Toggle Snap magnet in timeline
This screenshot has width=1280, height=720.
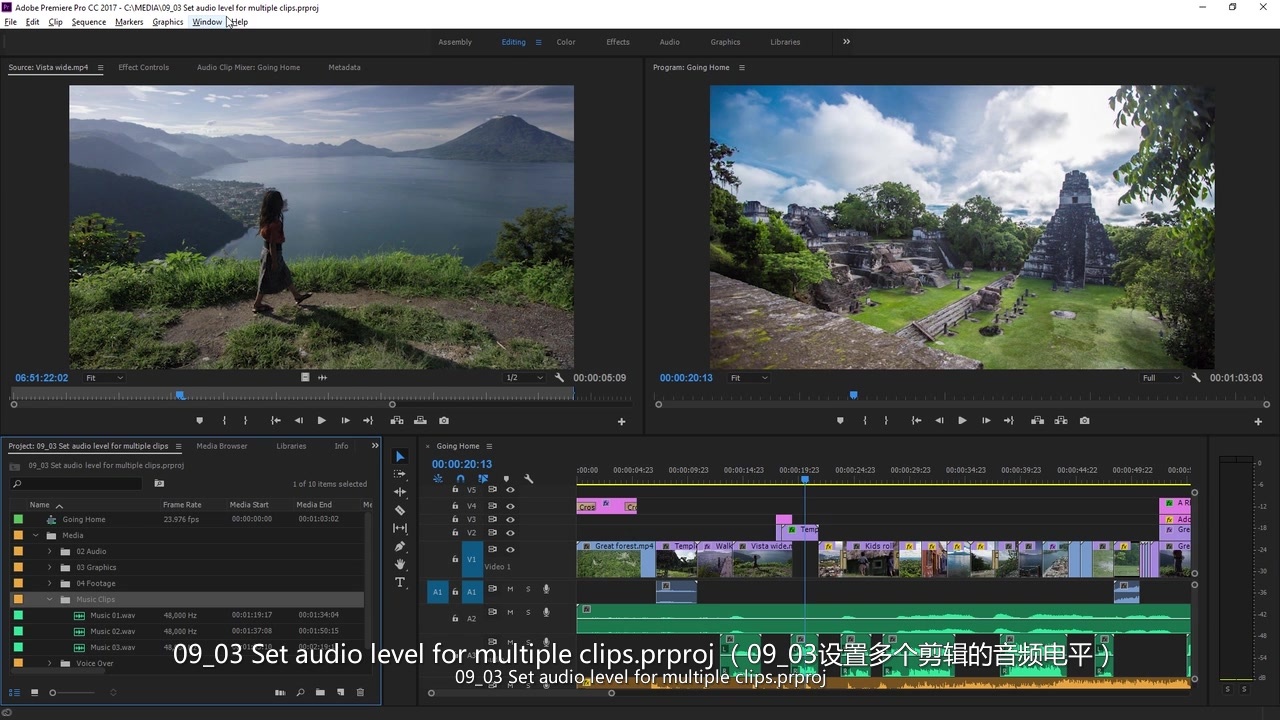460,479
